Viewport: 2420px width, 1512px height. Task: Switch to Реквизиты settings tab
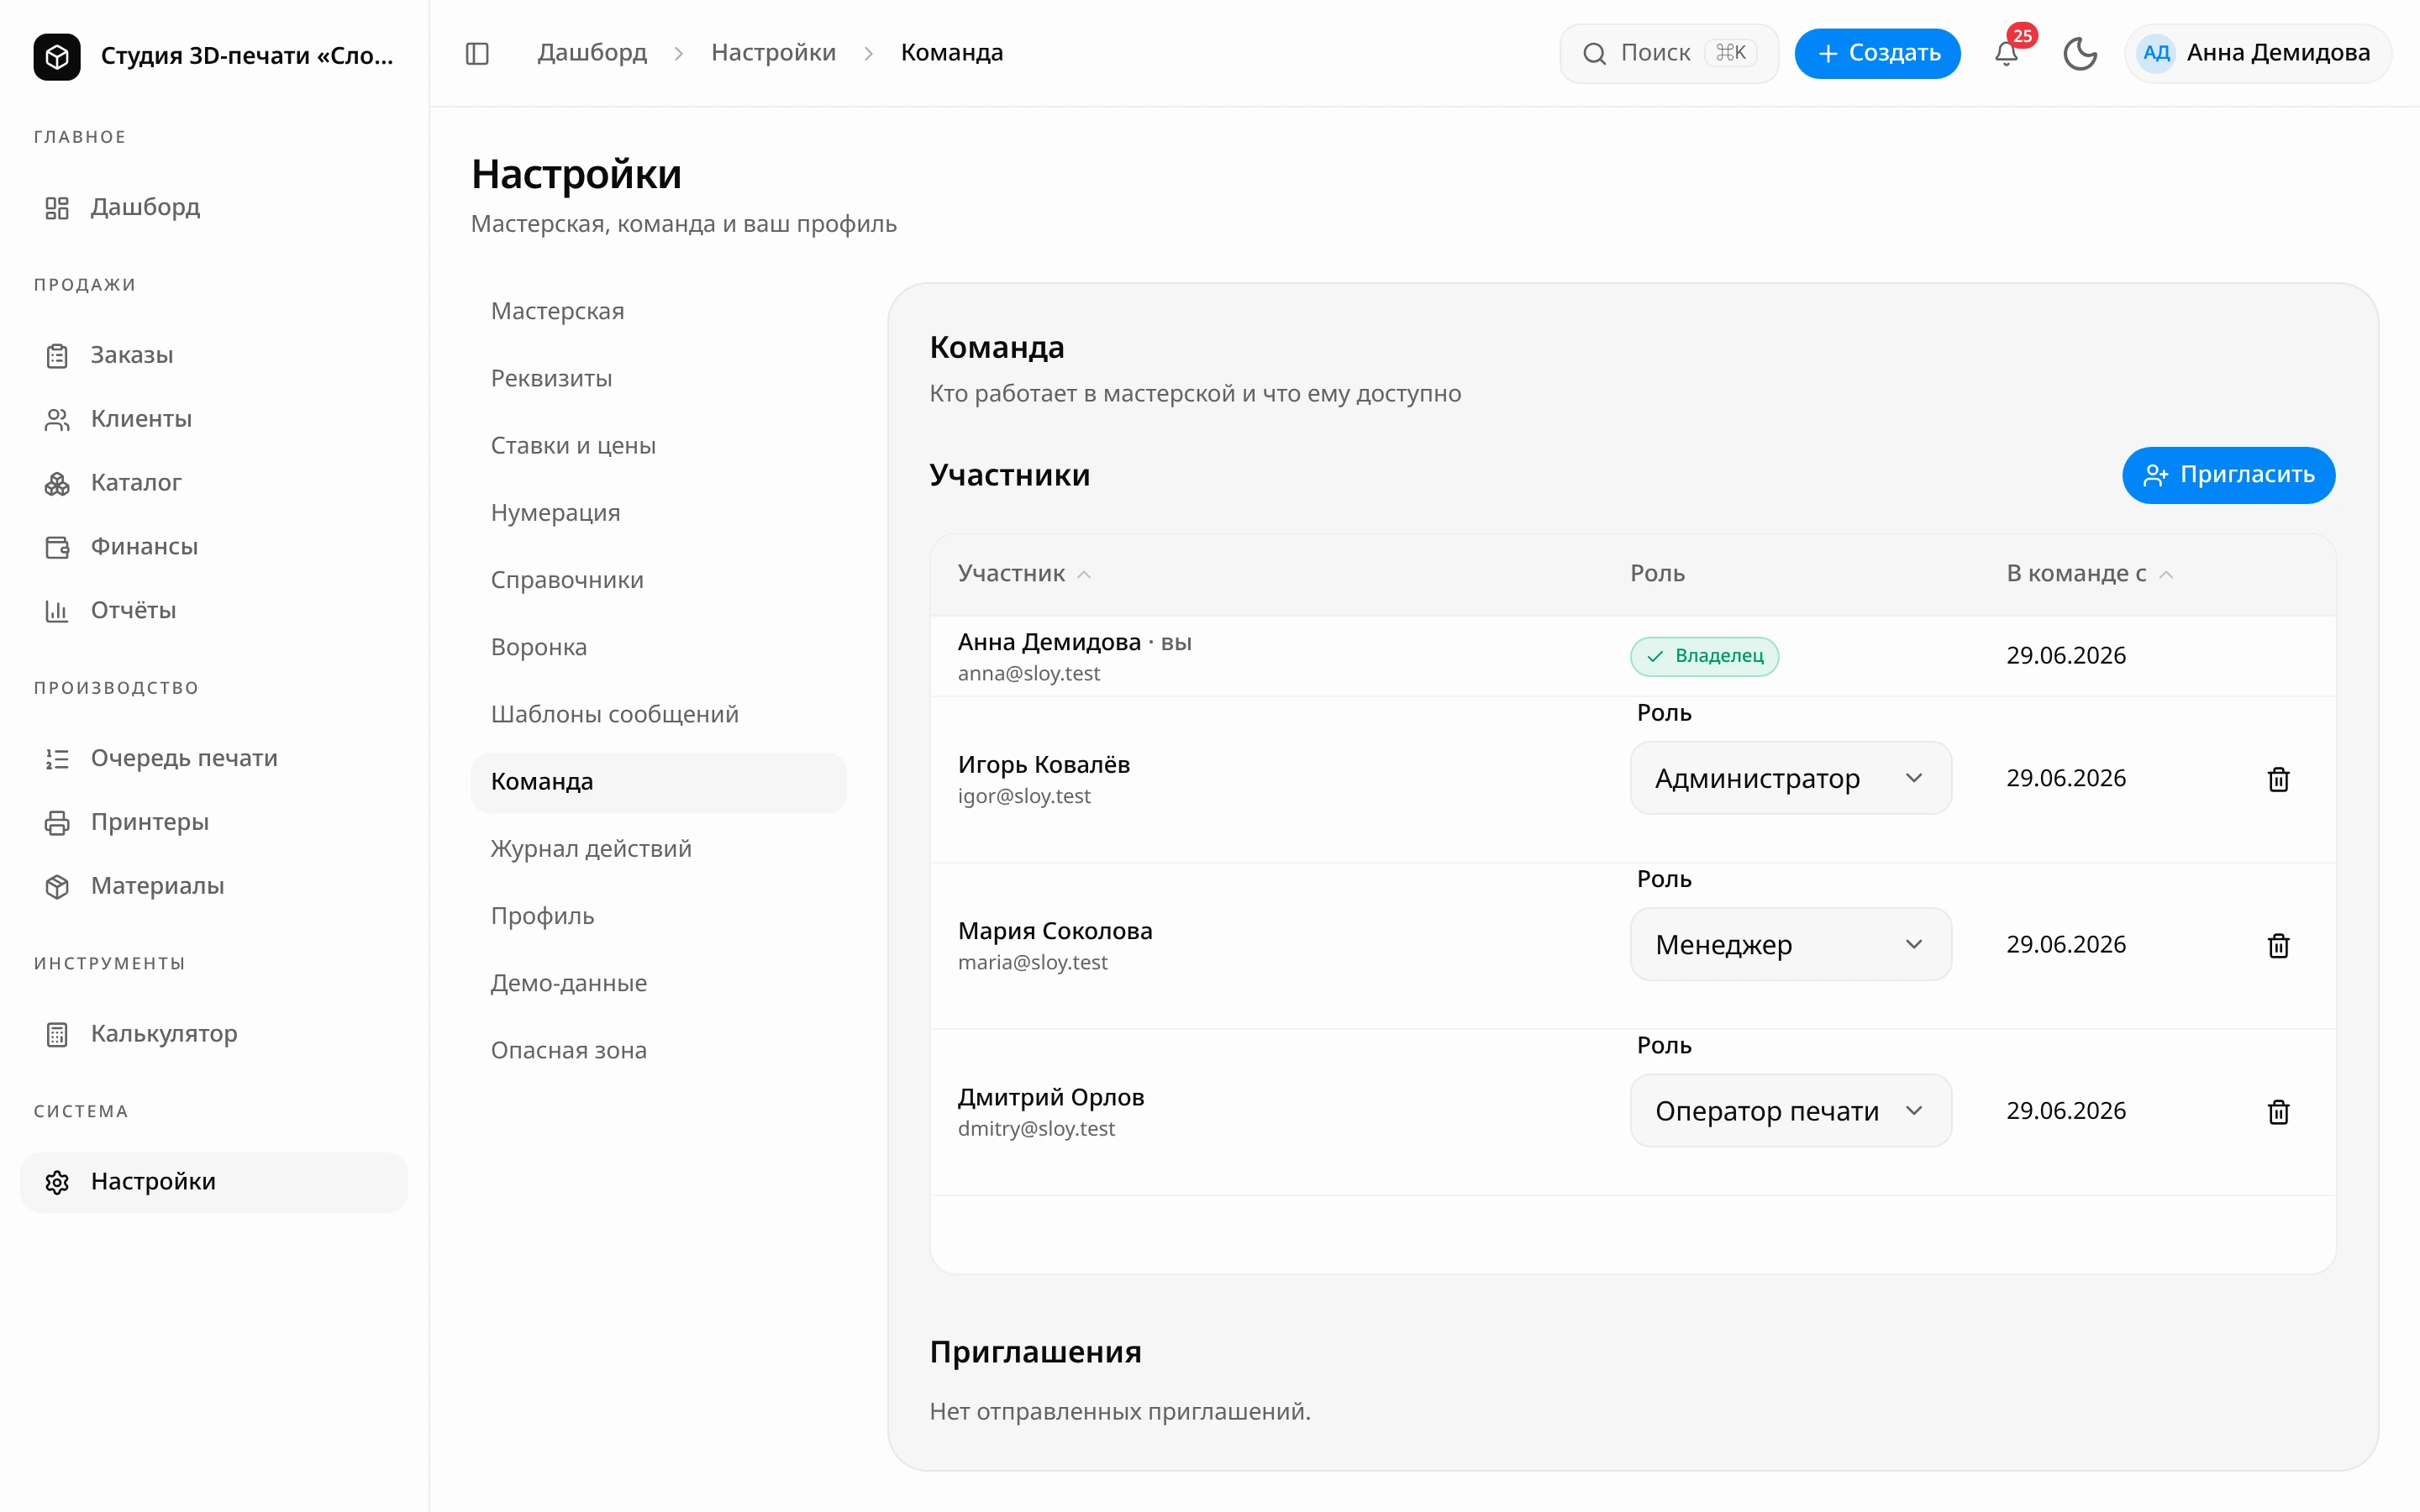point(658,378)
